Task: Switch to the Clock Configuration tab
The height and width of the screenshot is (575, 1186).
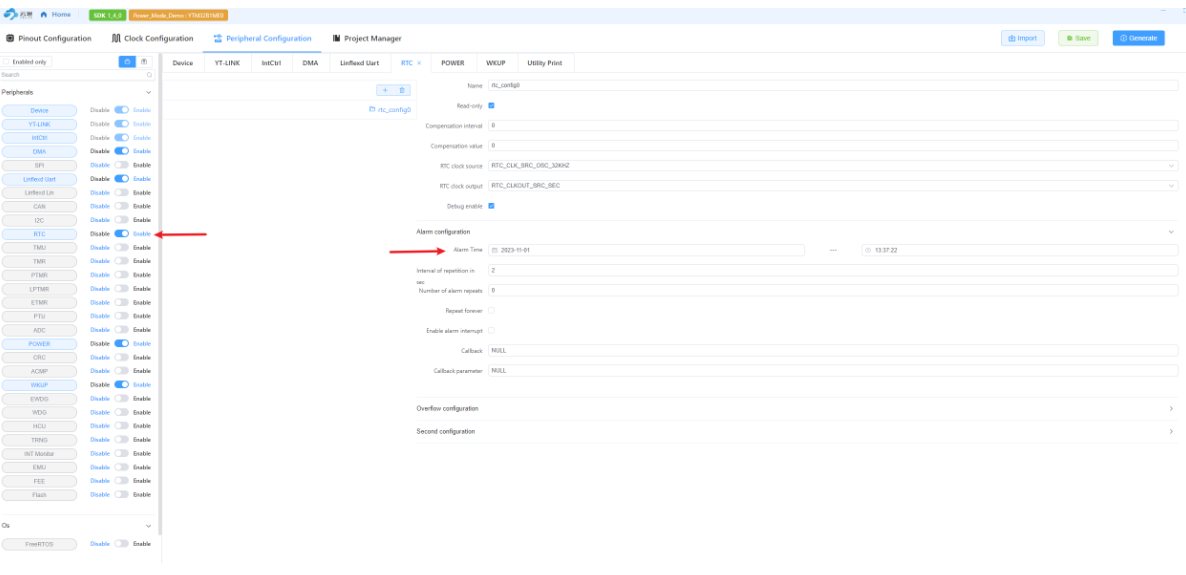Action: [x=152, y=38]
